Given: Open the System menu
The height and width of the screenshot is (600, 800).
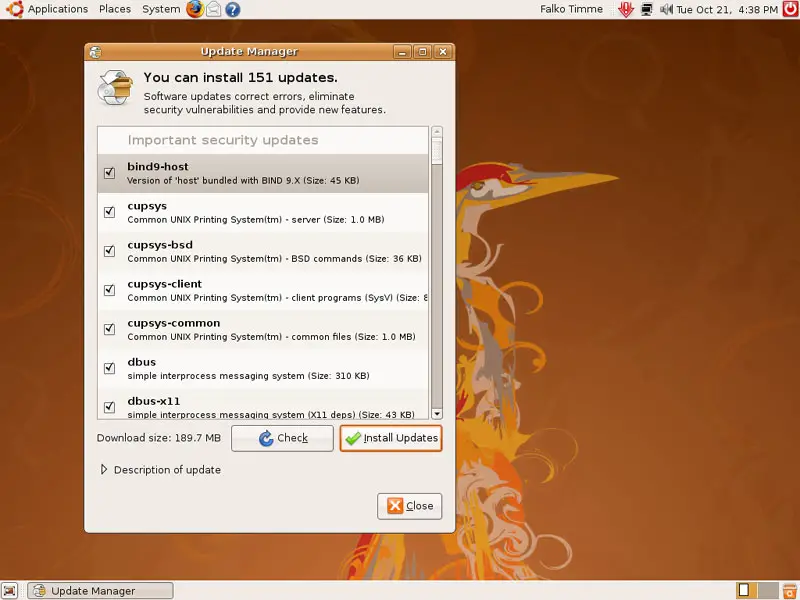Looking at the screenshot, I should (x=161, y=9).
